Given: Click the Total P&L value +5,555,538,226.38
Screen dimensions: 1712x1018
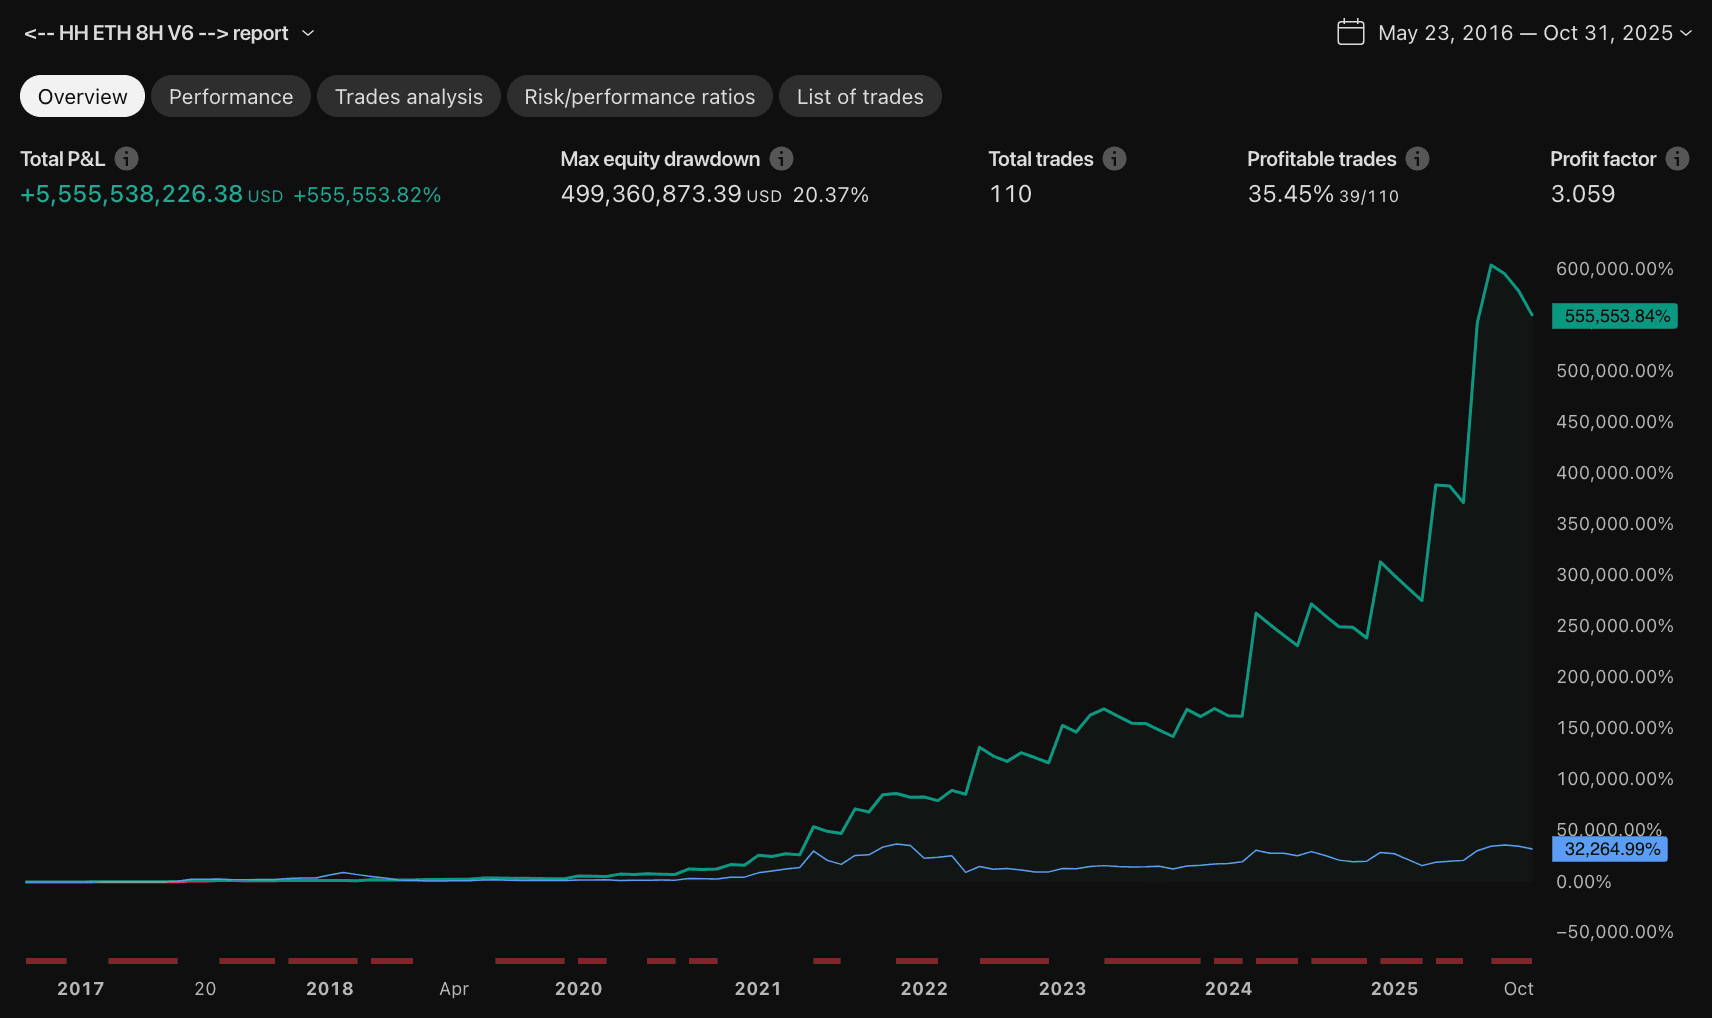Looking at the screenshot, I should pos(131,194).
